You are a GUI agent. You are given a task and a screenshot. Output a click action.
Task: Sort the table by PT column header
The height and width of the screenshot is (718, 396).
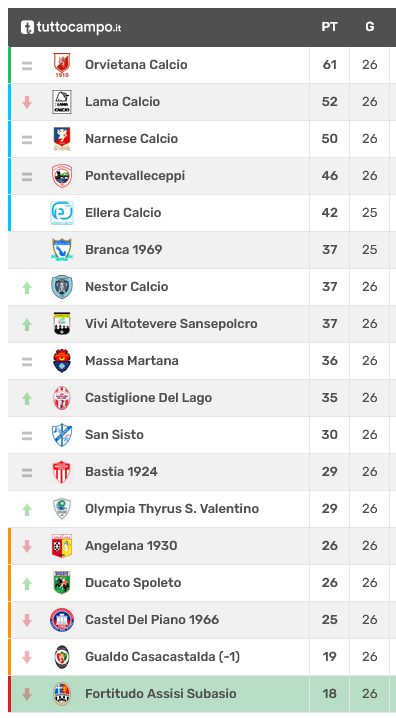pyautogui.click(x=329, y=27)
